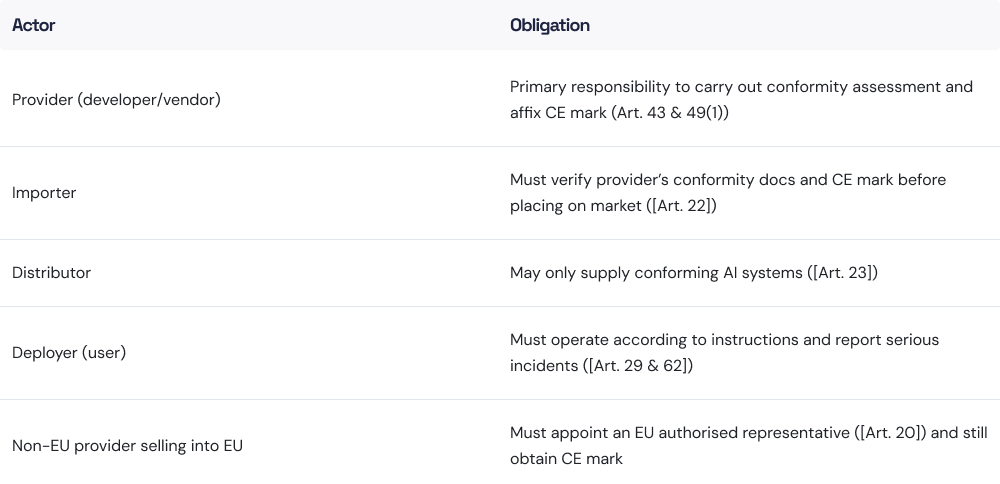The width and height of the screenshot is (1000, 484).
Task: Open the Art. 29 & 62 reference
Action: pyautogui.click(x=639, y=366)
